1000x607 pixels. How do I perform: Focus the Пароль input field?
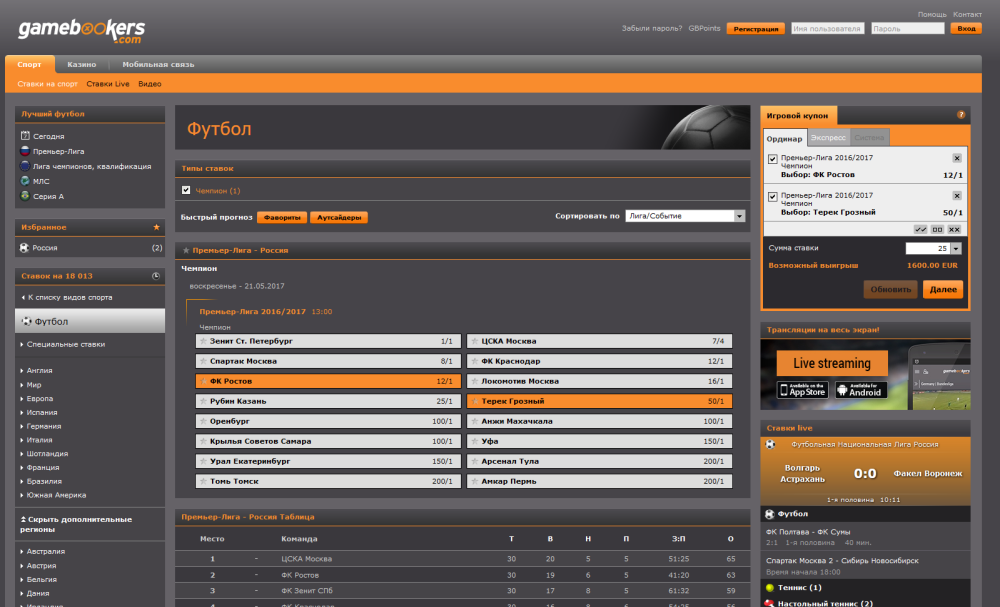coord(908,29)
